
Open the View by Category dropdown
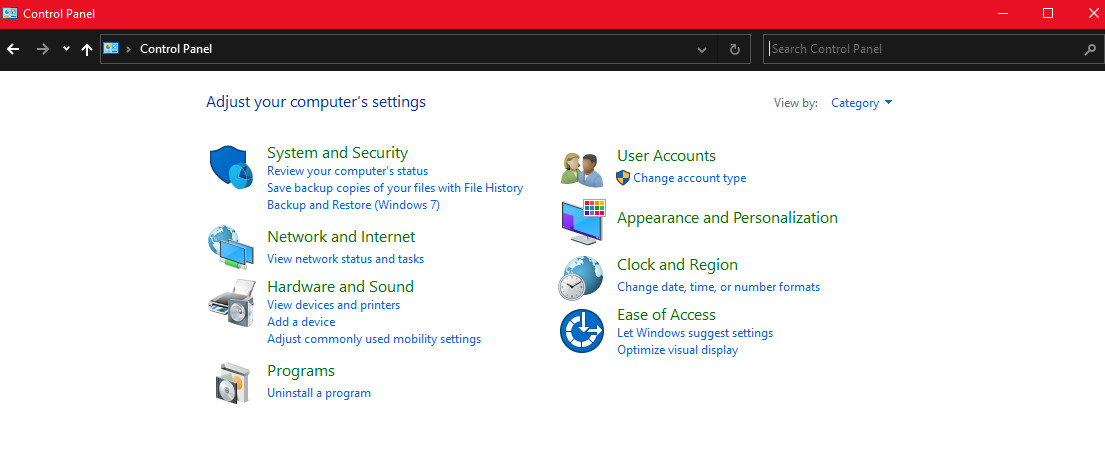[x=861, y=103]
